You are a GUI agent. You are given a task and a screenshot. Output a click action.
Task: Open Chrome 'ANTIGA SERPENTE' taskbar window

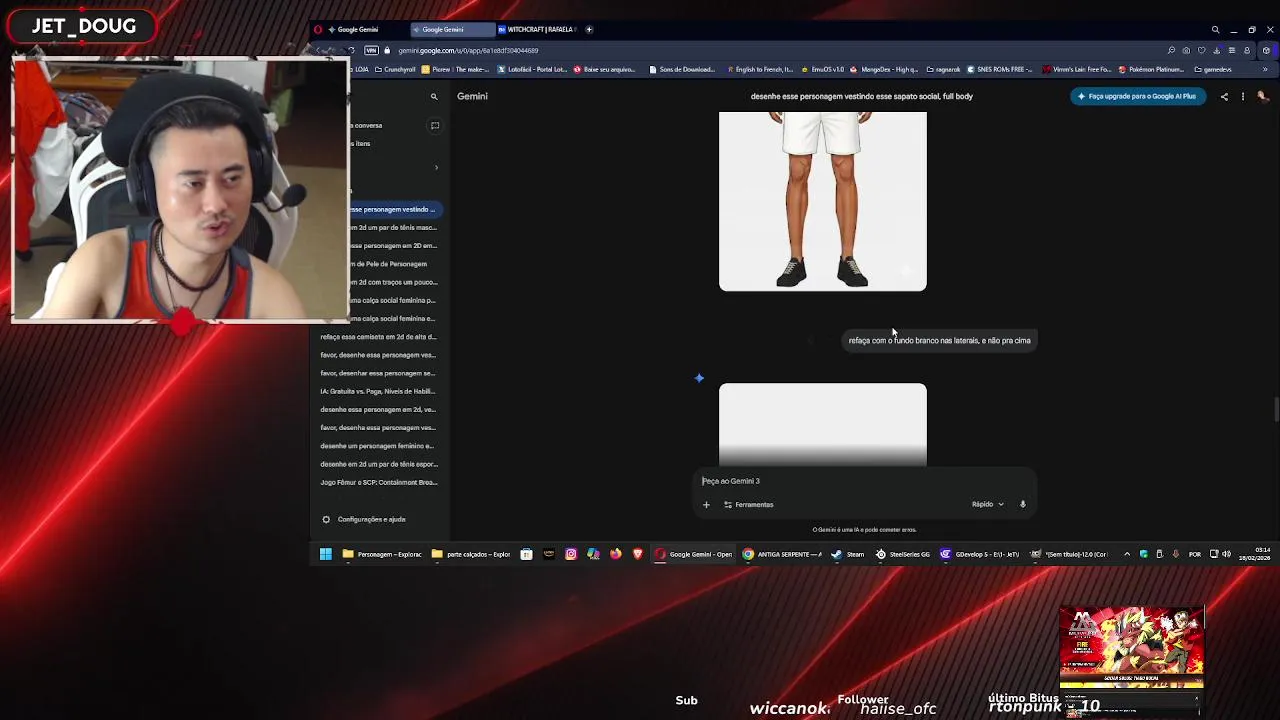(x=783, y=554)
